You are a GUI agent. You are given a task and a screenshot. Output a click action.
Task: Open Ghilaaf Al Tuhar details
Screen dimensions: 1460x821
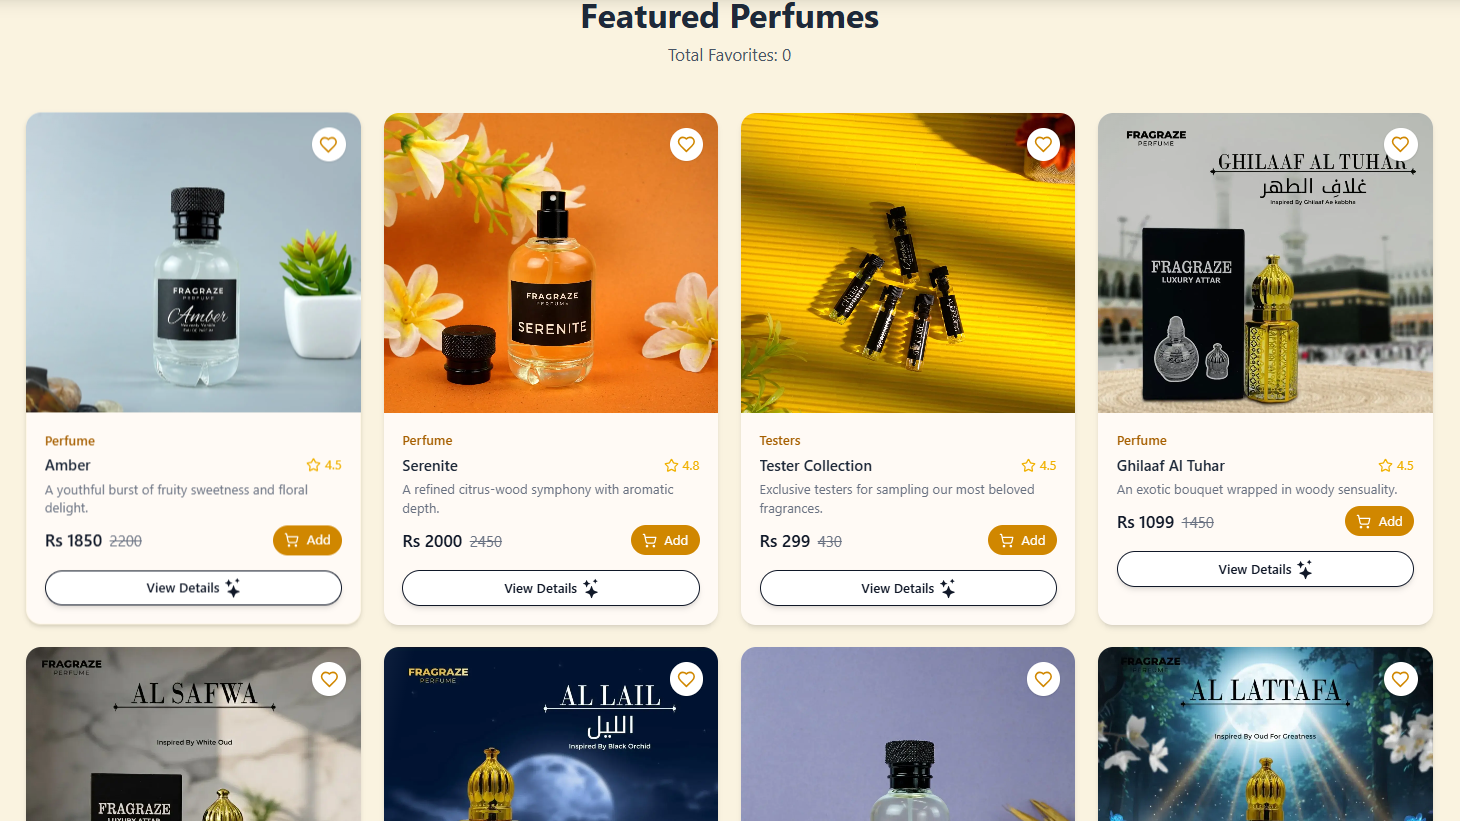click(1265, 569)
